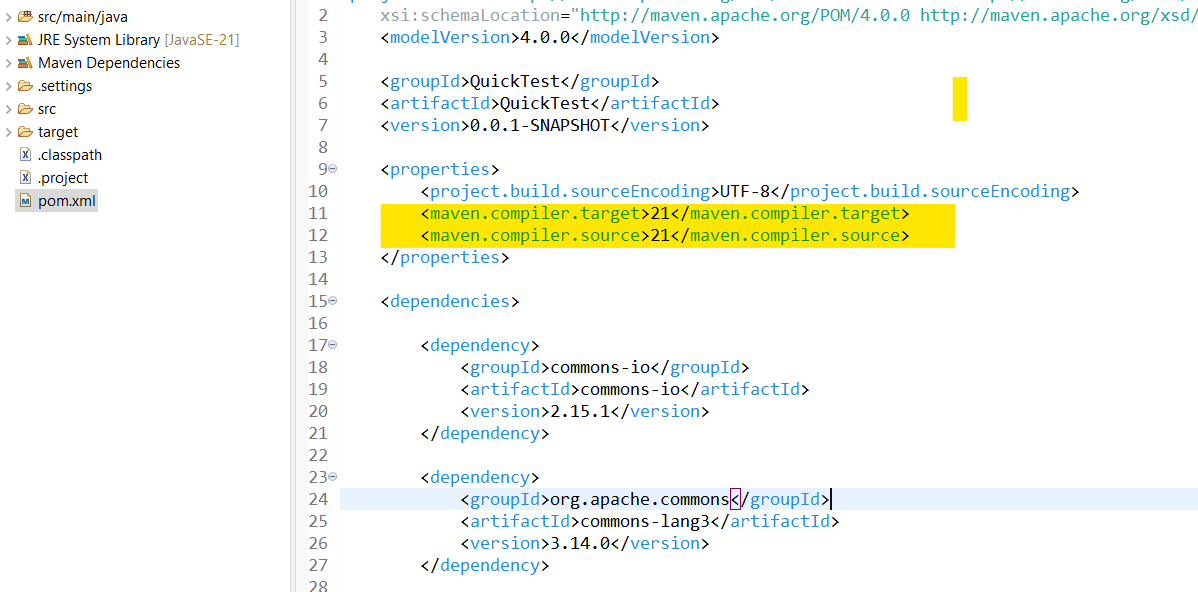Viewport: 1198px width, 592px height.
Task: Select Maven Dependencies in the tree
Action: (108, 63)
